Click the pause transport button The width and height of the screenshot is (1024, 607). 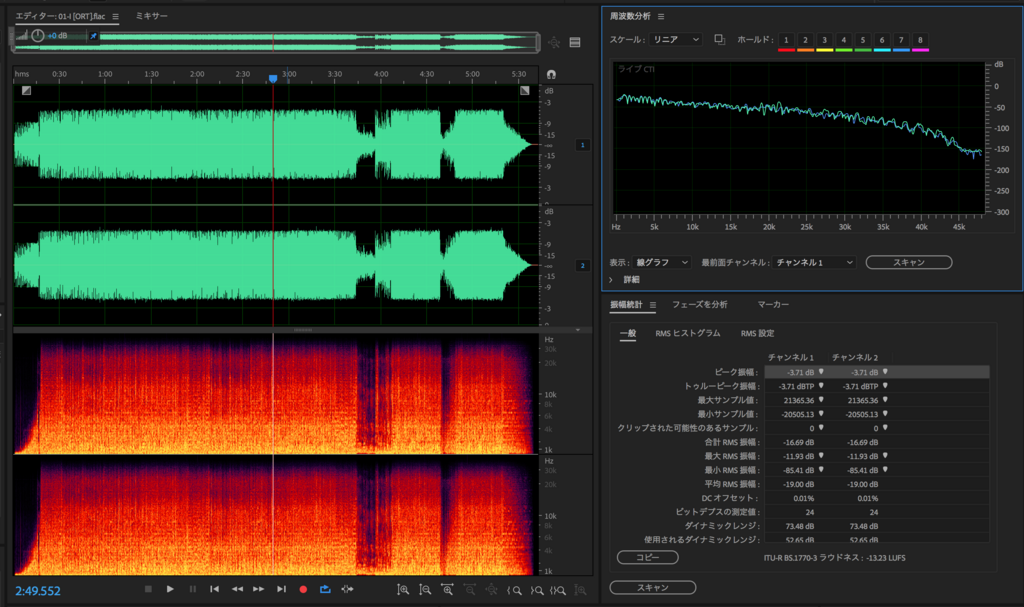[193, 589]
